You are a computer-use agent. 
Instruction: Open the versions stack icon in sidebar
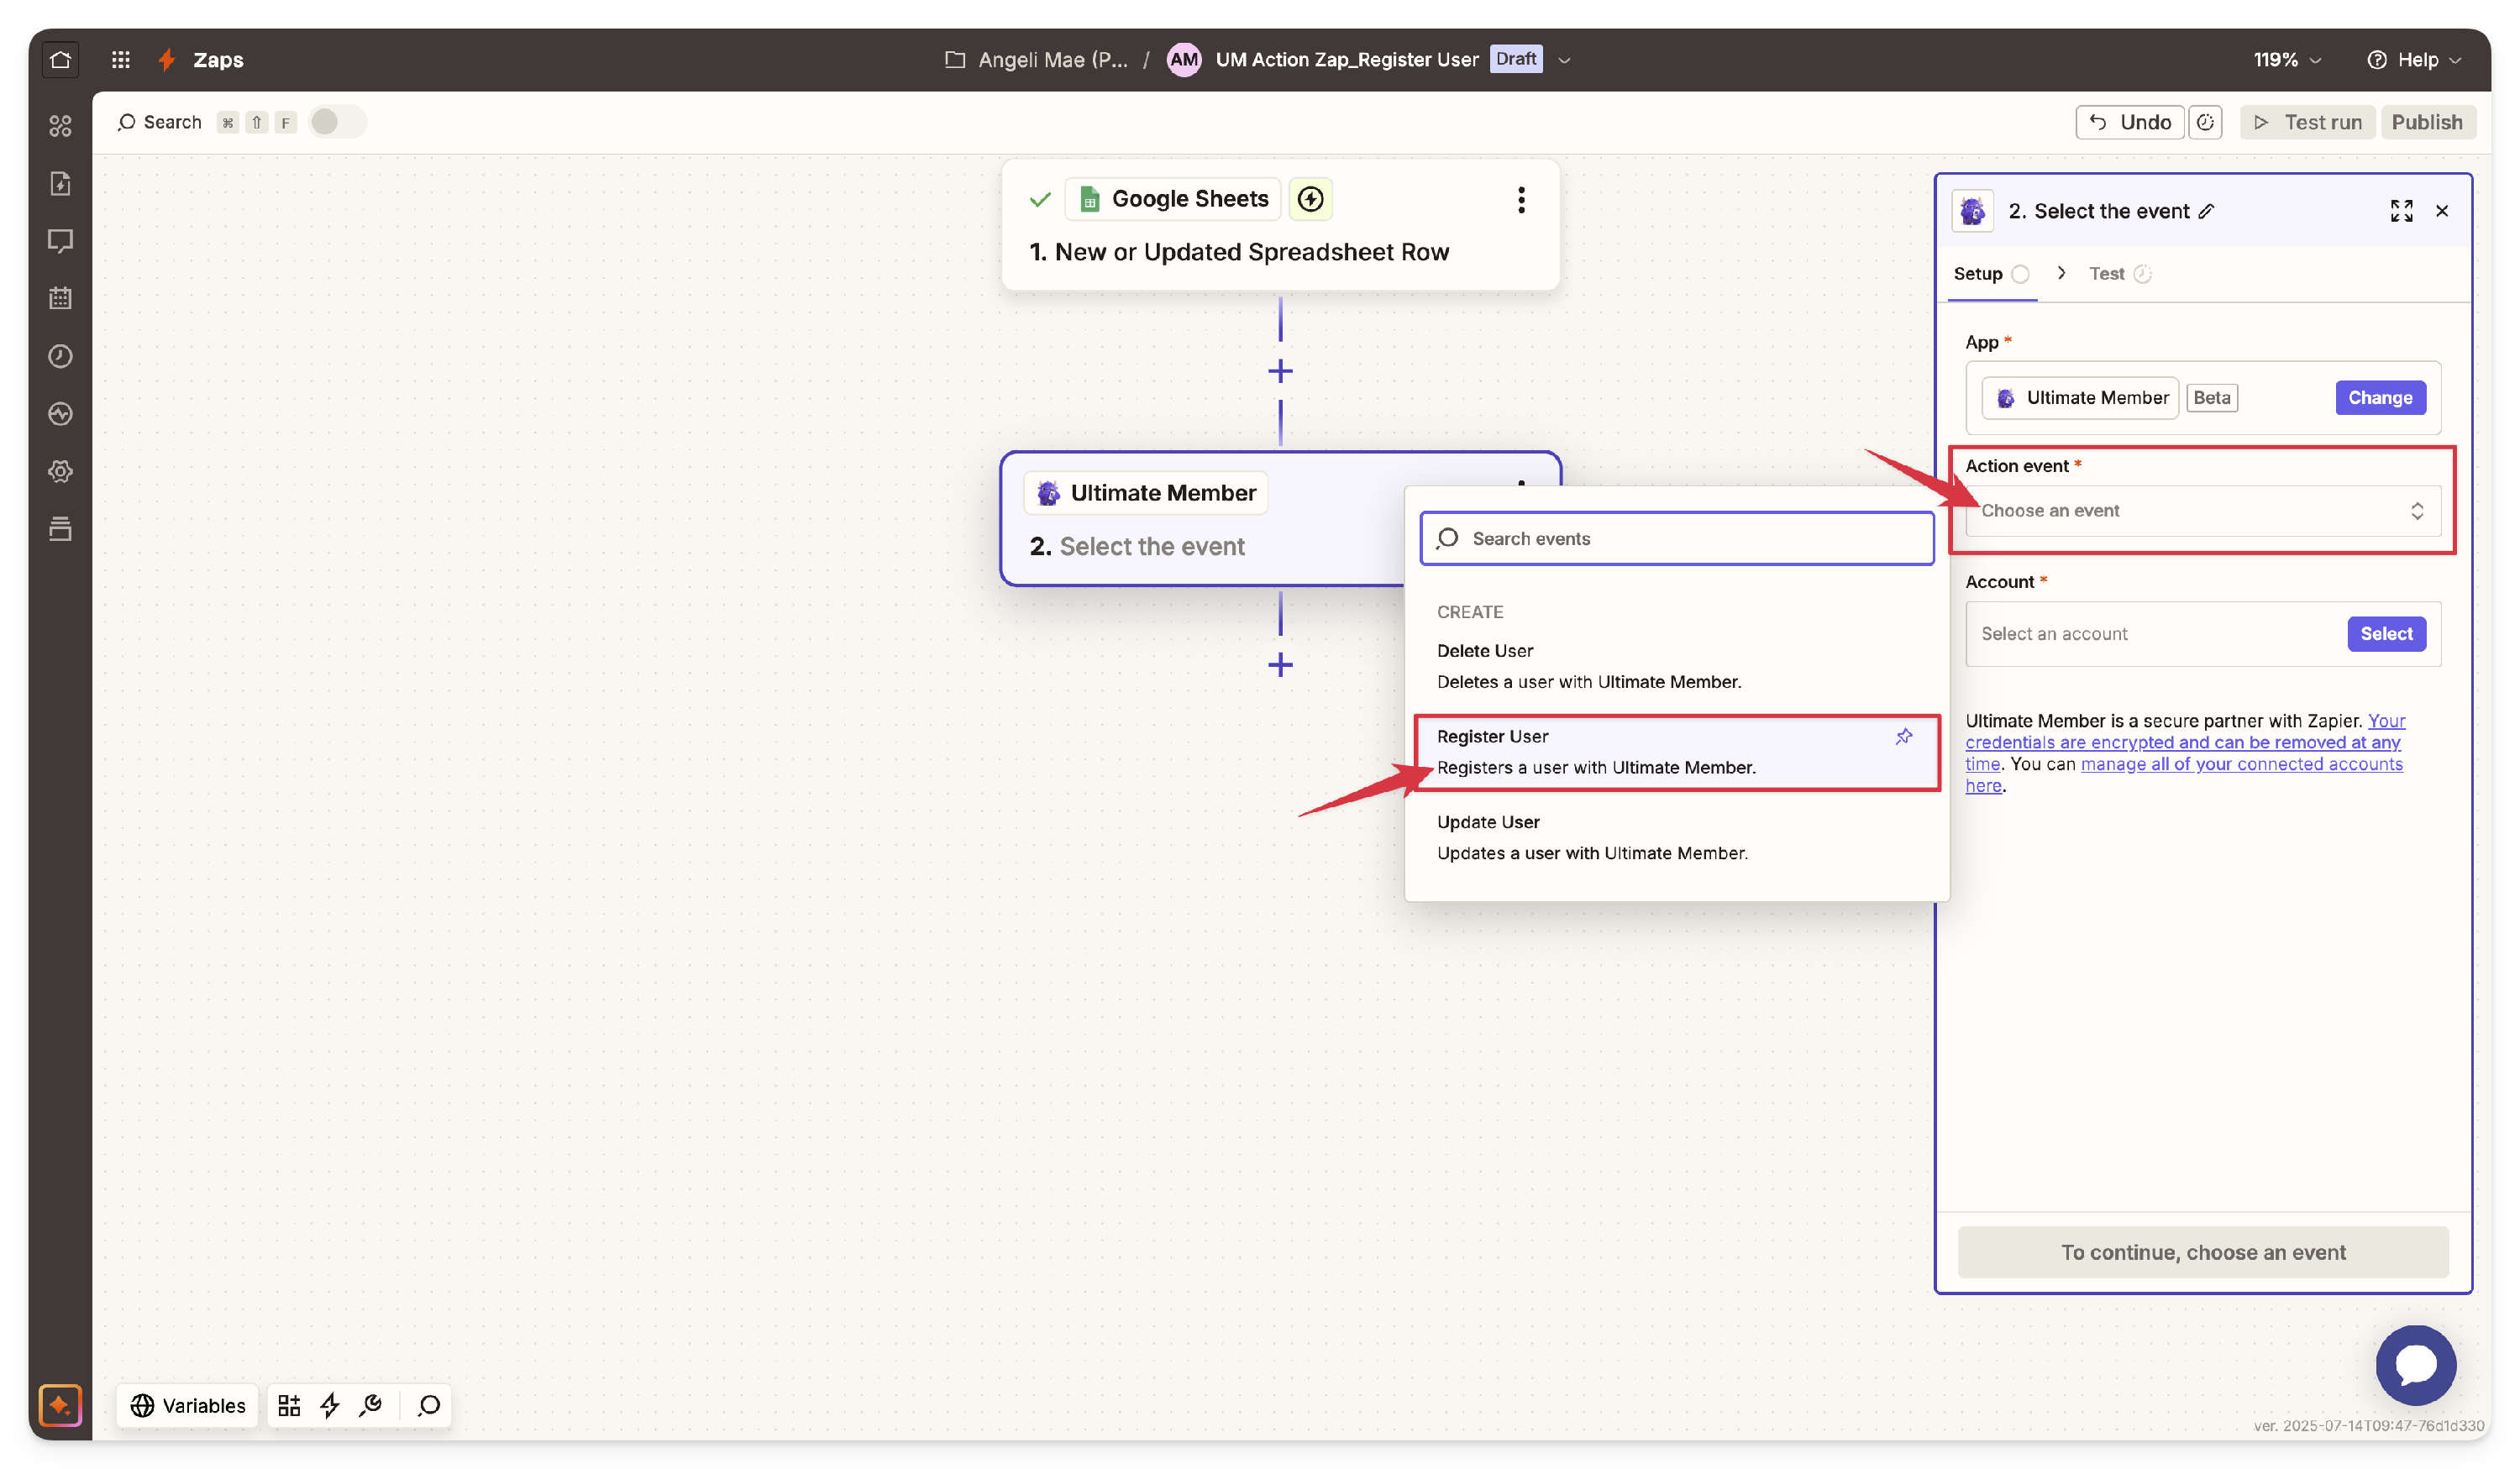(x=61, y=529)
